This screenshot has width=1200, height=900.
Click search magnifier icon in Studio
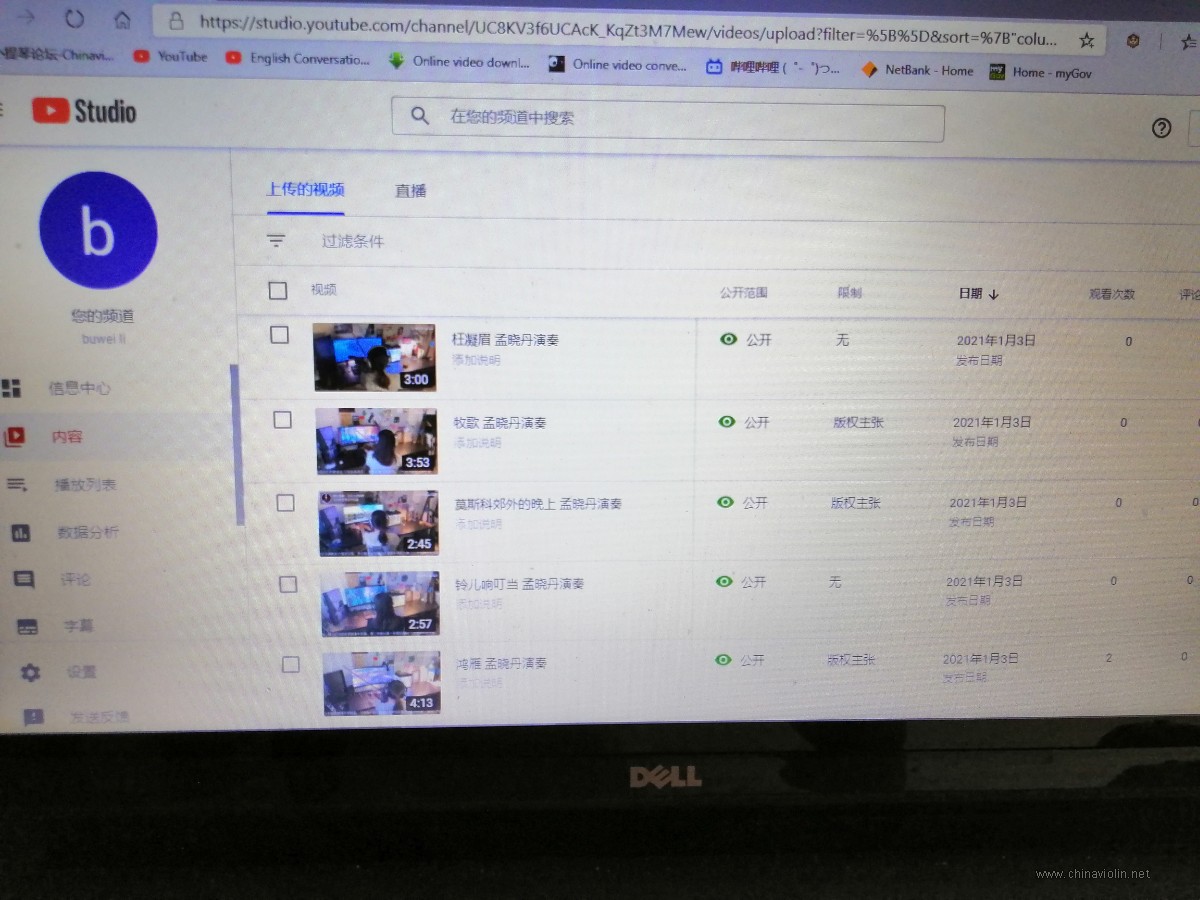click(x=421, y=116)
